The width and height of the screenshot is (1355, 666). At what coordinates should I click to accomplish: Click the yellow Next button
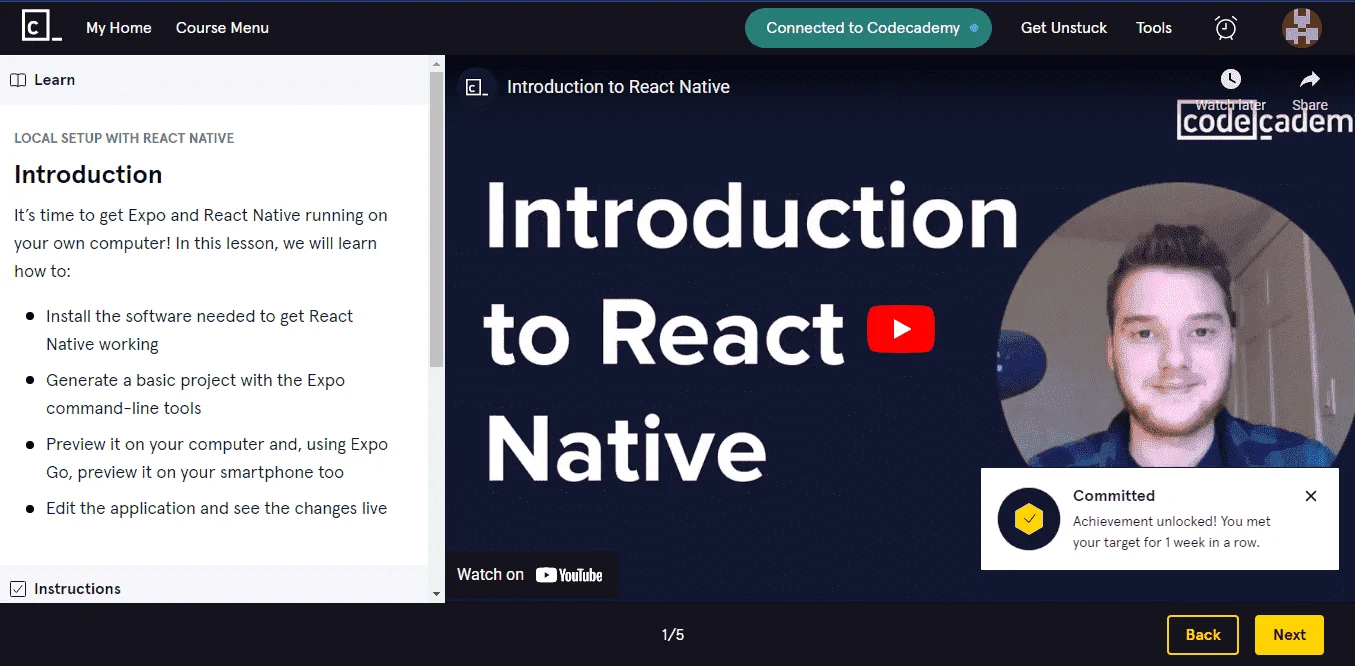[x=1289, y=635]
